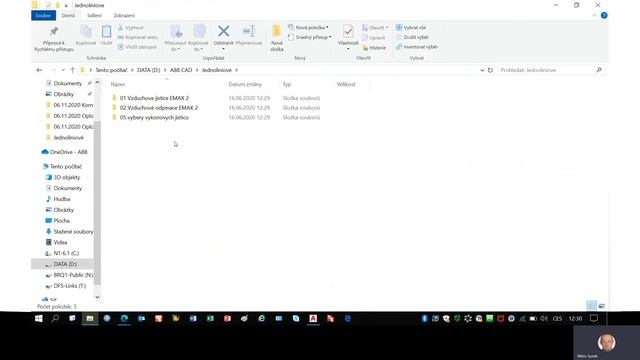Select folder 05 vybery vykonovych jisticu
Viewport: 640px width, 360px height.
tap(154, 118)
